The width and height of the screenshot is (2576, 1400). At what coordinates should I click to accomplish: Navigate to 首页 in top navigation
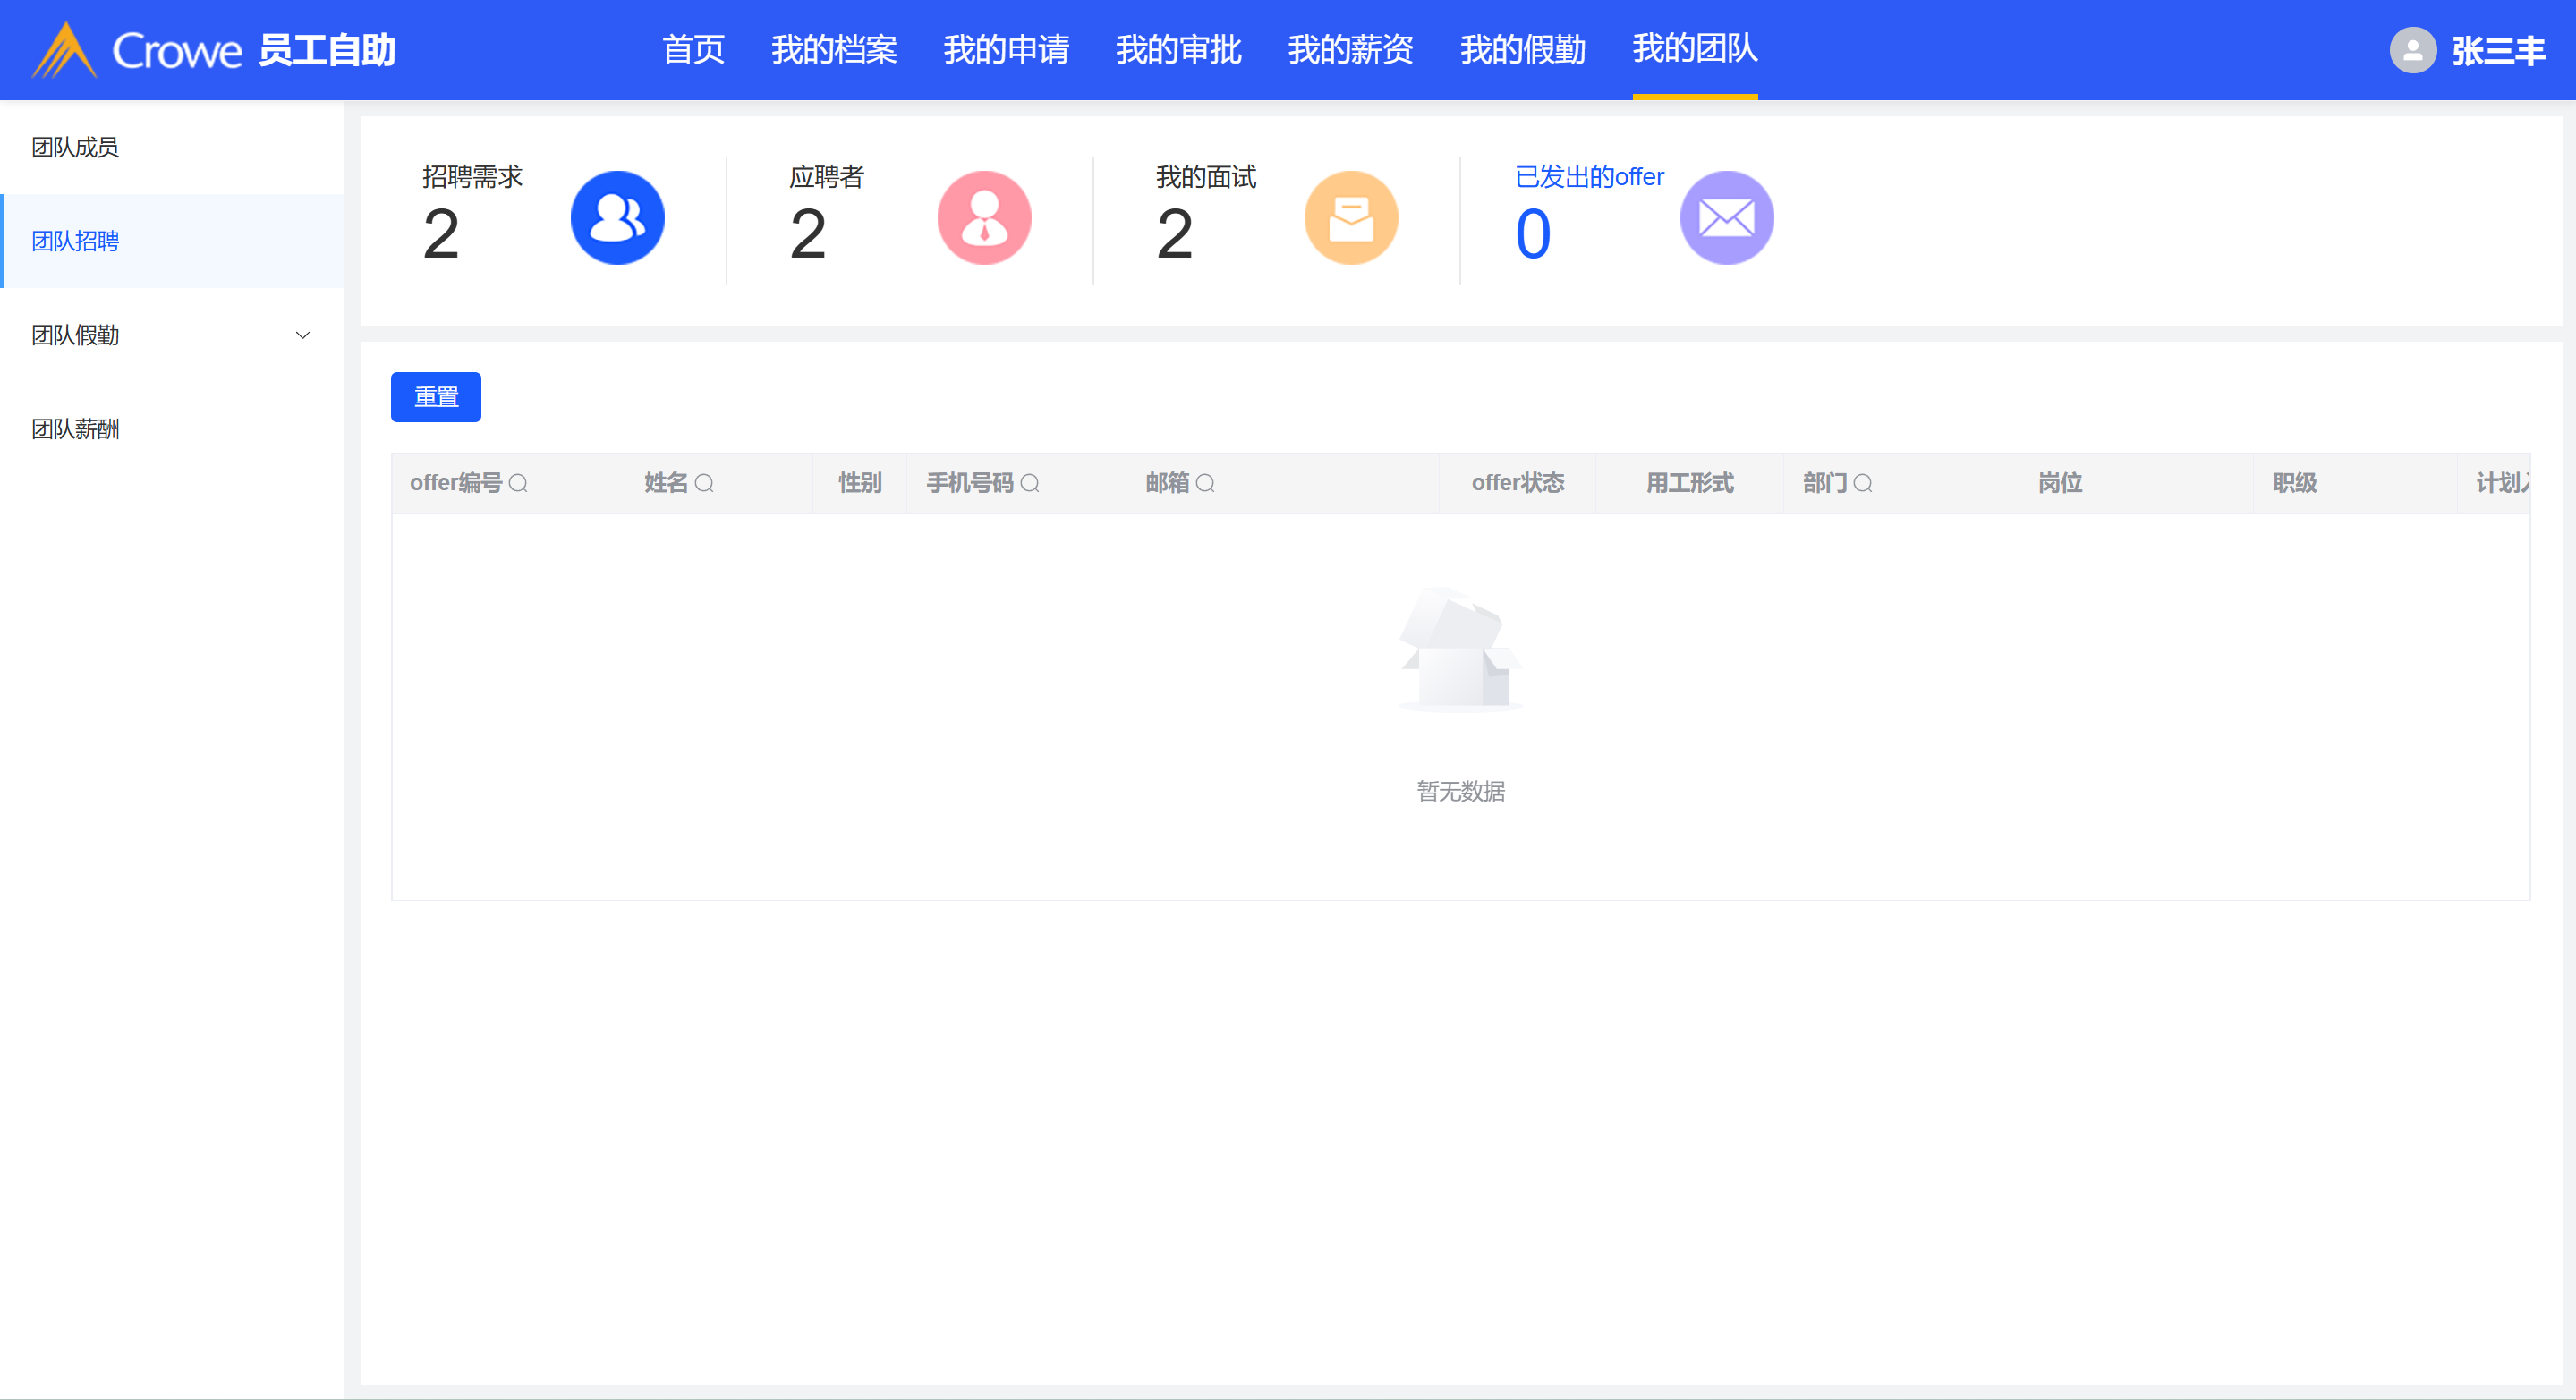click(x=693, y=49)
